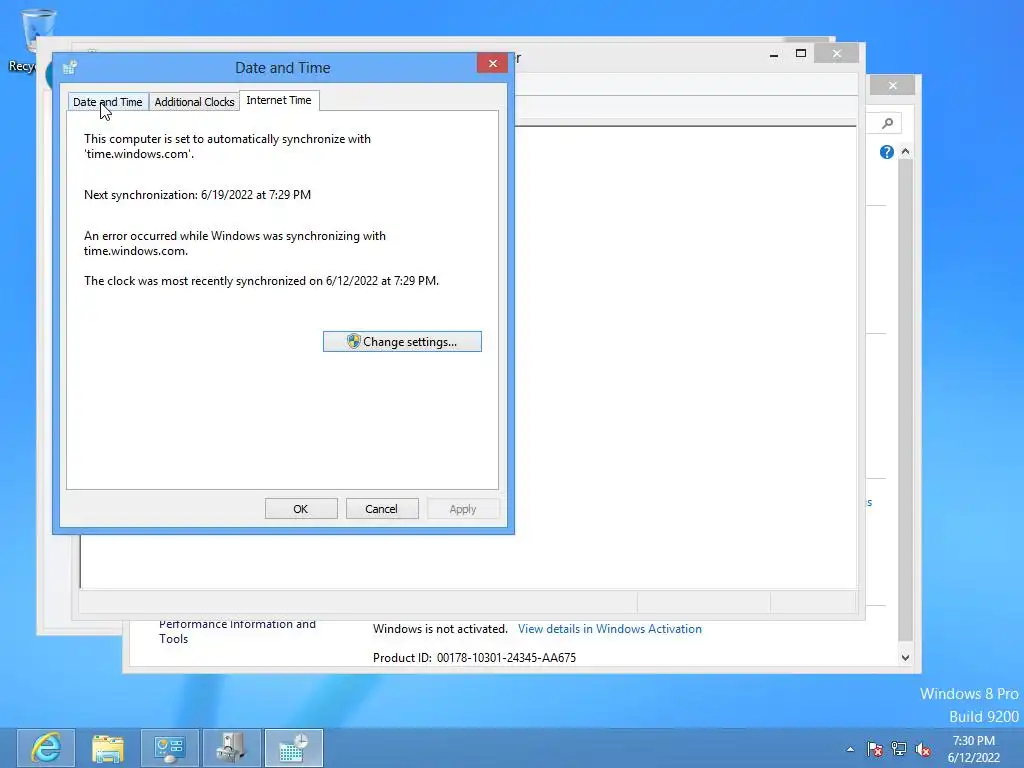Click the 'Windows is not activated.' text
Viewport: 1024px width, 768px height.
440,629
